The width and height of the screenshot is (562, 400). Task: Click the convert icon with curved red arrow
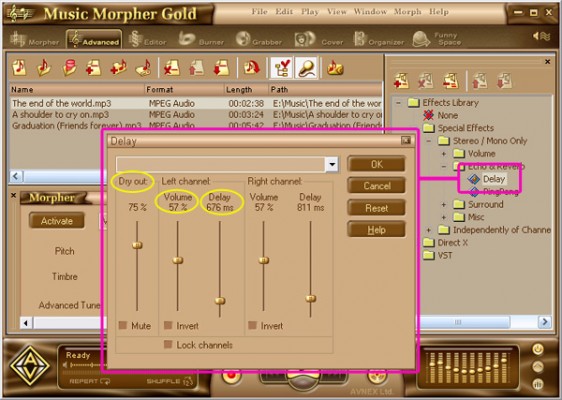pyautogui.click(x=252, y=67)
